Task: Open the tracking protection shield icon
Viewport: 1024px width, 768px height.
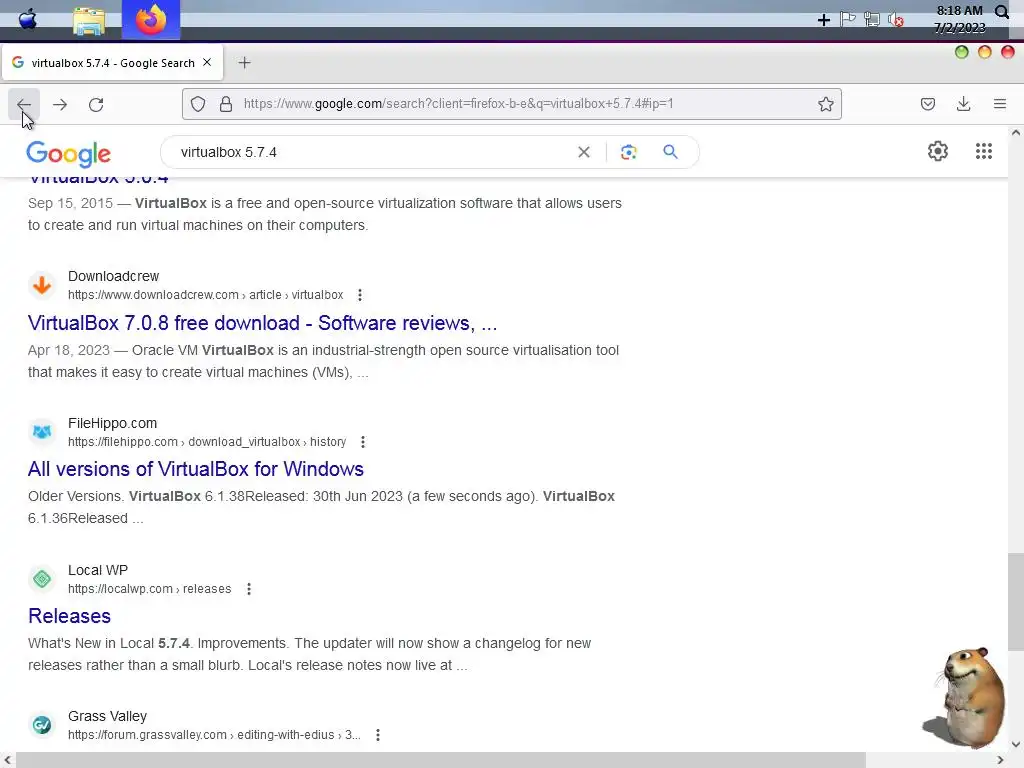Action: pyautogui.click(x=198, y=104)
